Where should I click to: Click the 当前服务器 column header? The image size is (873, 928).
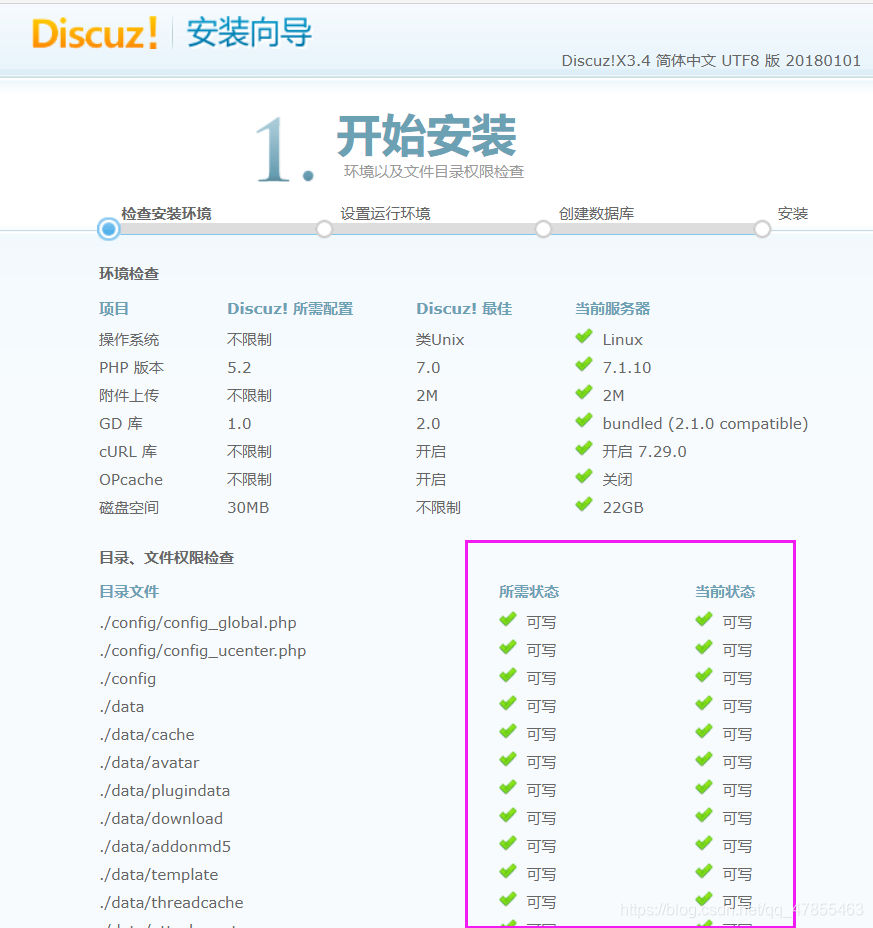613,309
